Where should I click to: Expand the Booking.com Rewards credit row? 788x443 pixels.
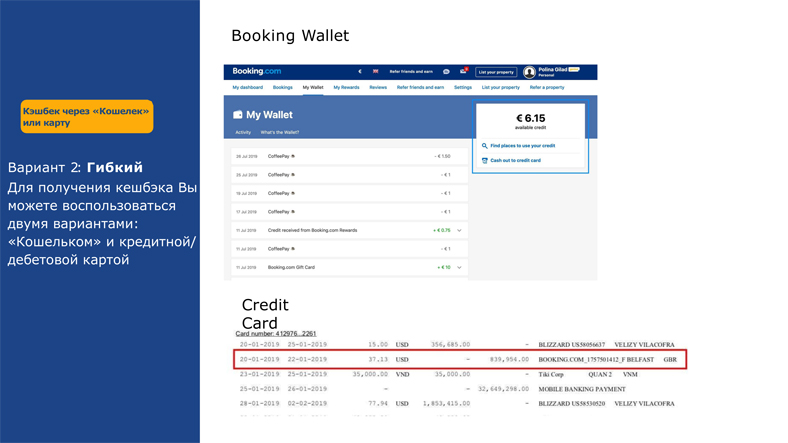(459, 231)
